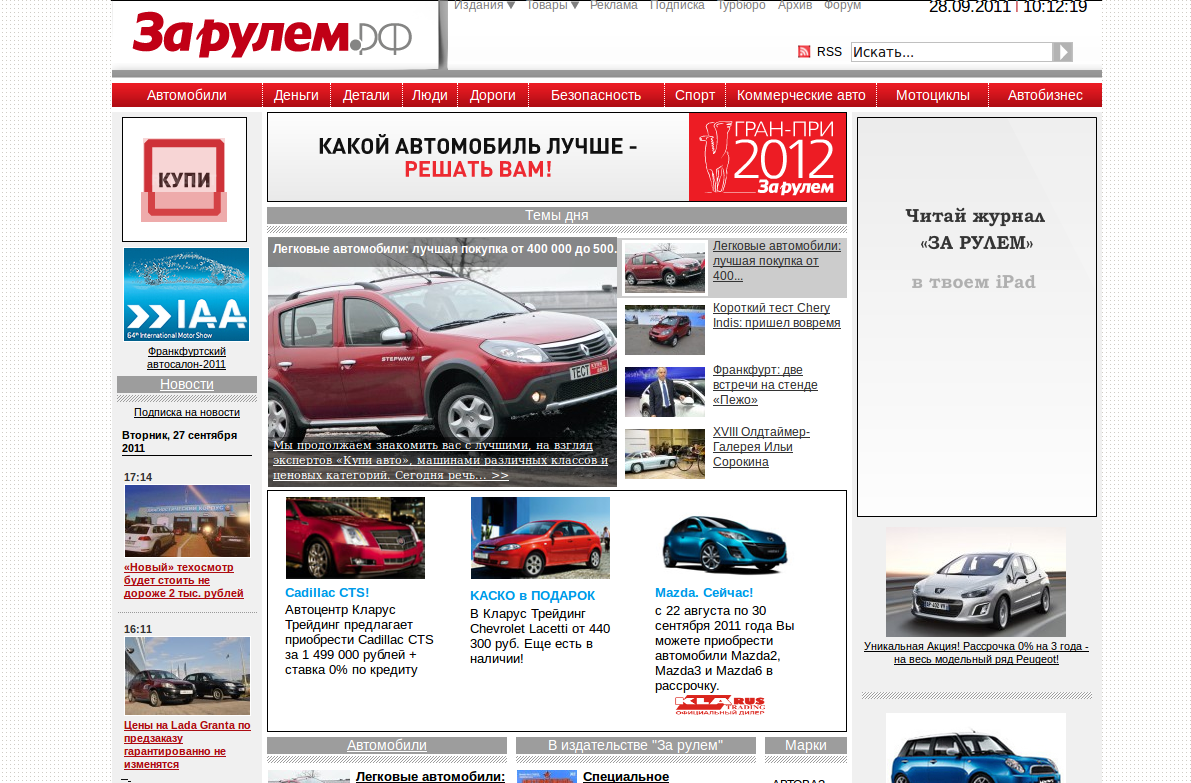Viewport: 1191px width, 783px height.
Task: Open the КАСКО в ПОДАРОК ad headline
Action: 532,595
